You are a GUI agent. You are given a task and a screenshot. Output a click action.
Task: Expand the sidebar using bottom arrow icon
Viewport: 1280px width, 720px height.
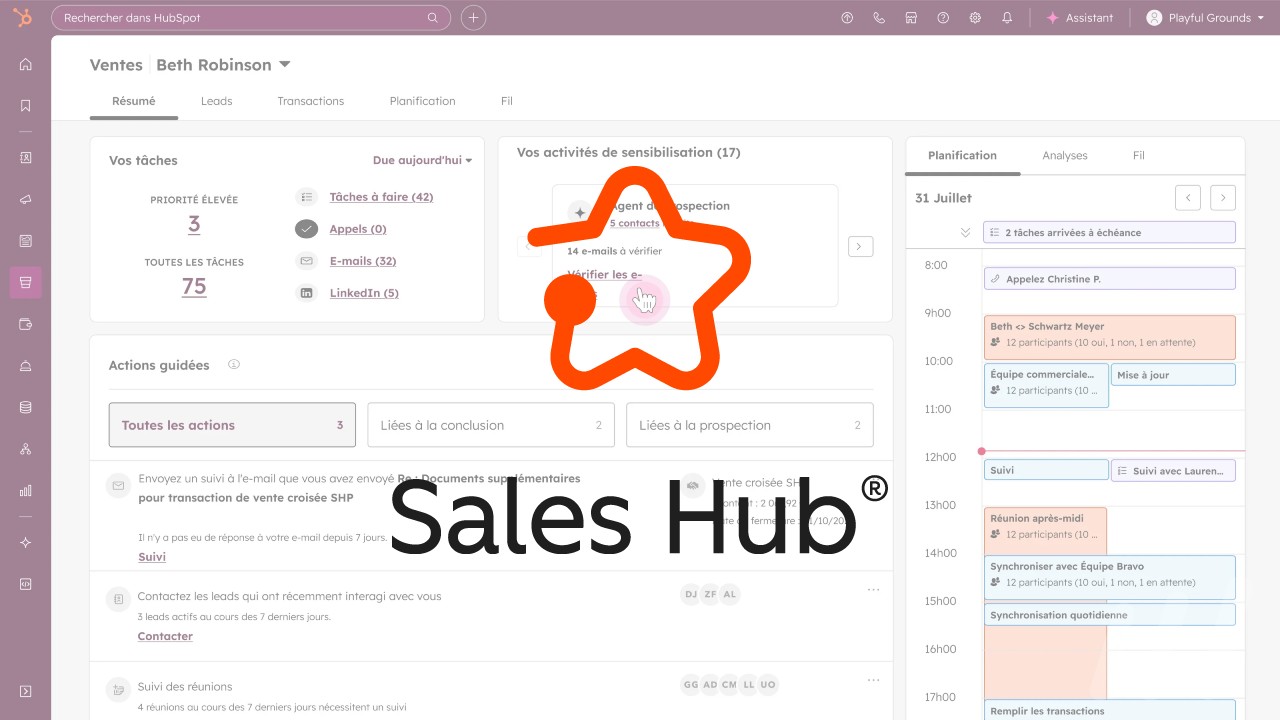[x=25, y=691]
